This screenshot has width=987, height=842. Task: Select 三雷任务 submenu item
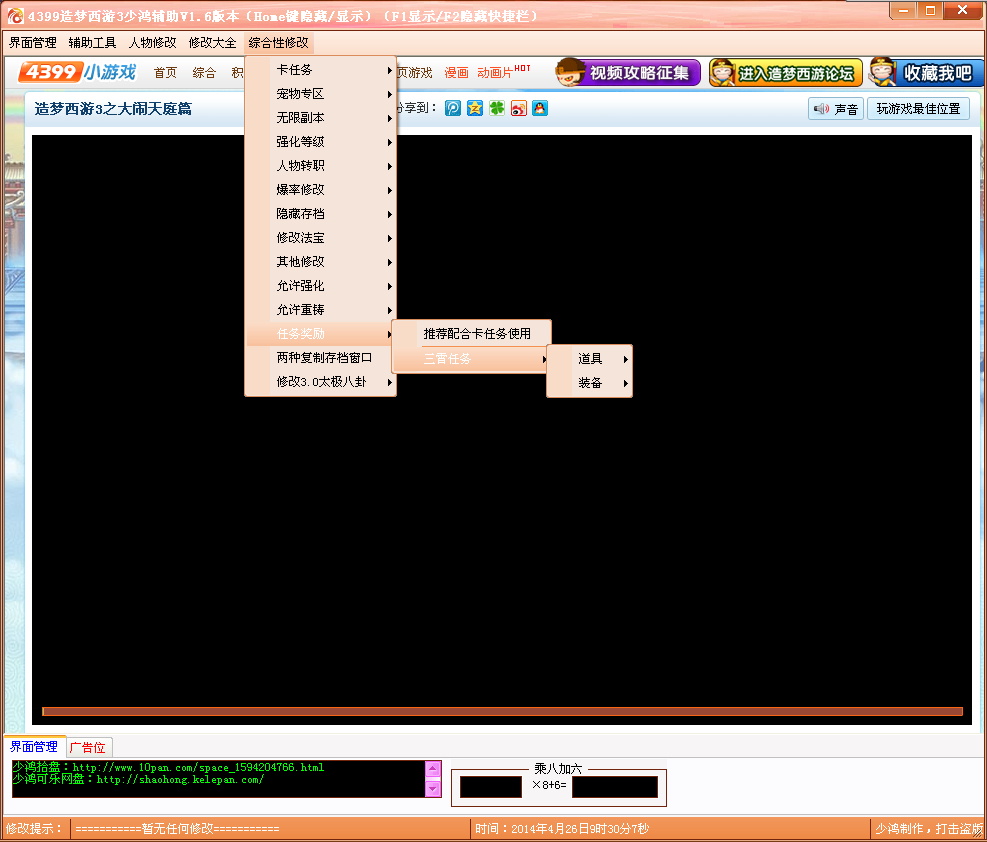[472, 359]
